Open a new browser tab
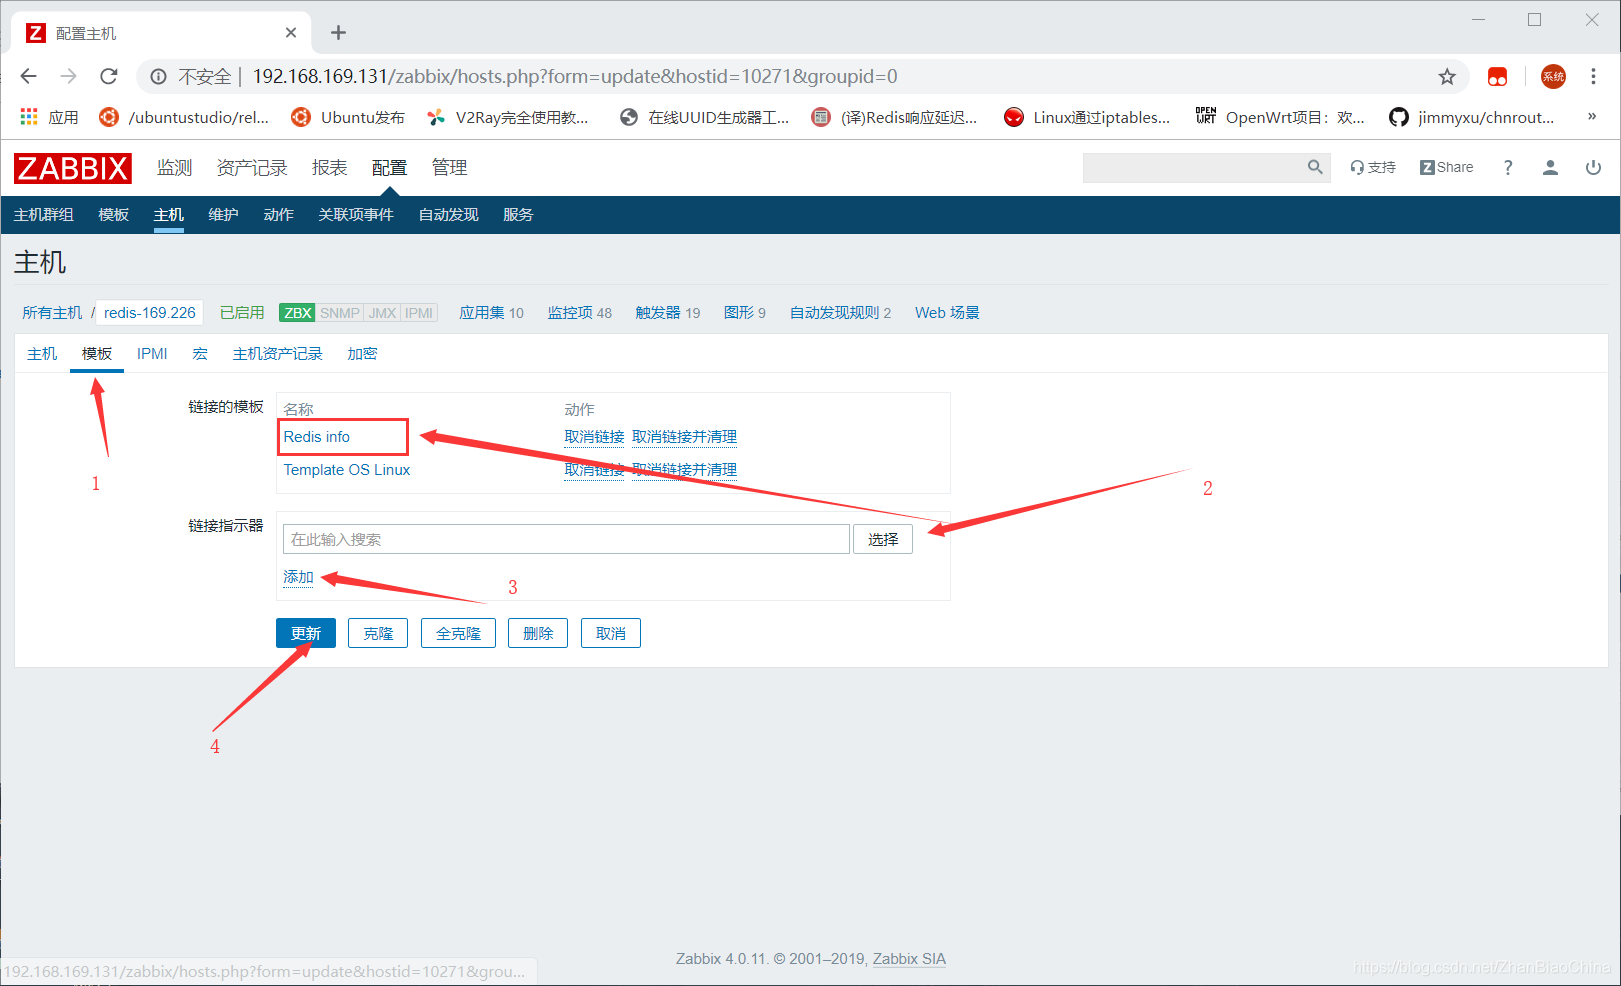 [x=338, y=33]
